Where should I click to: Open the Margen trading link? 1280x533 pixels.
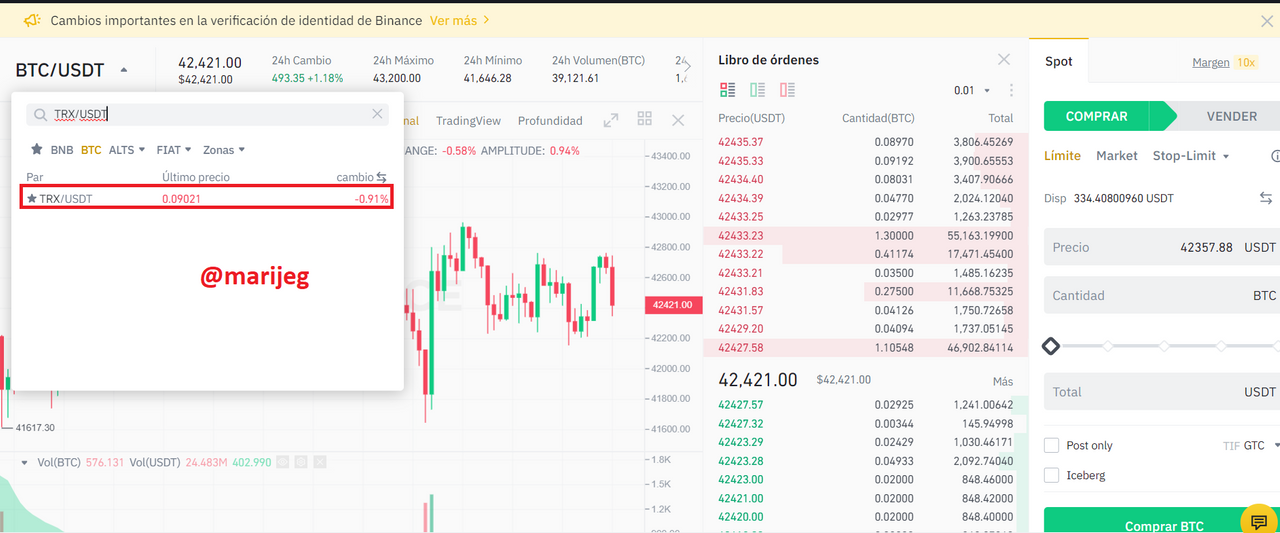coord(1210,62)
